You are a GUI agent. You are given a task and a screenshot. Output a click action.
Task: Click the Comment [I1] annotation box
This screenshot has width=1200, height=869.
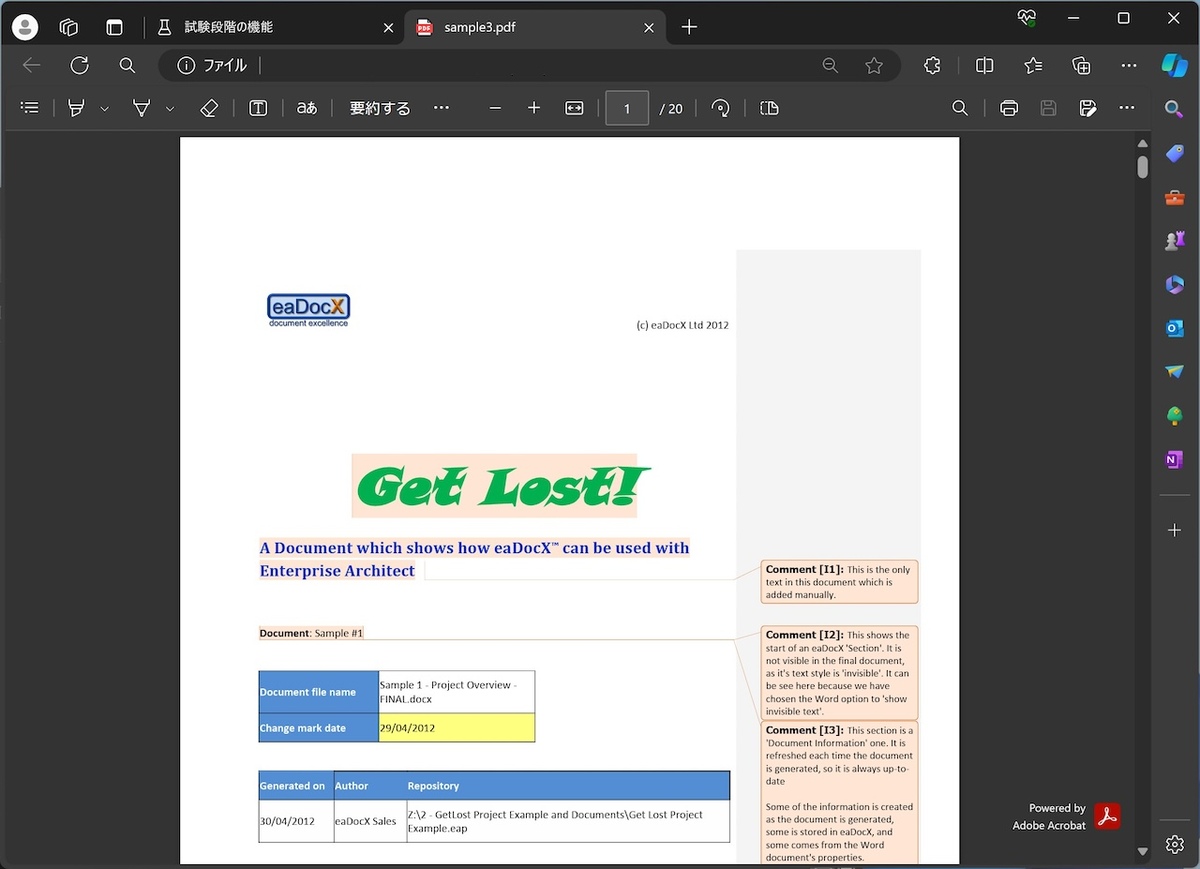click(839, 582)
